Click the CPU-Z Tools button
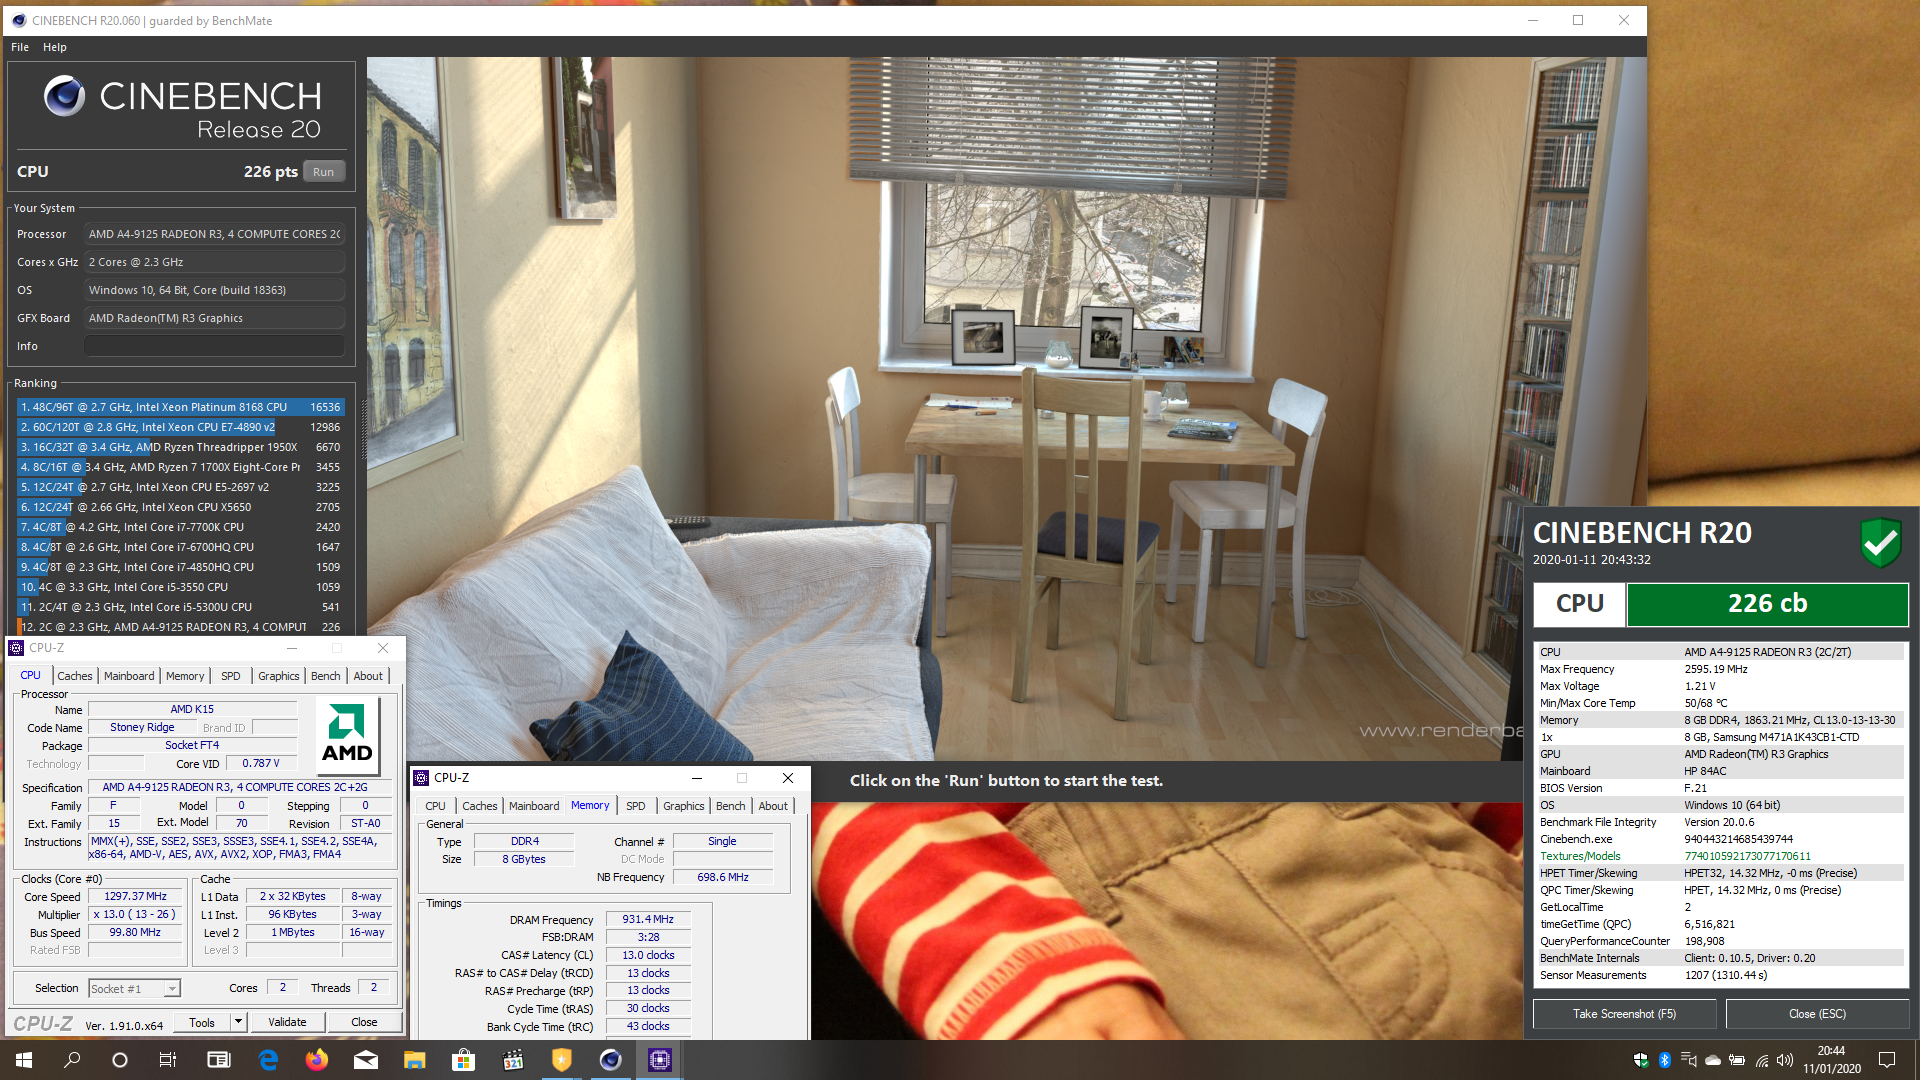 pyautogui.click(x=202, y=1022)
